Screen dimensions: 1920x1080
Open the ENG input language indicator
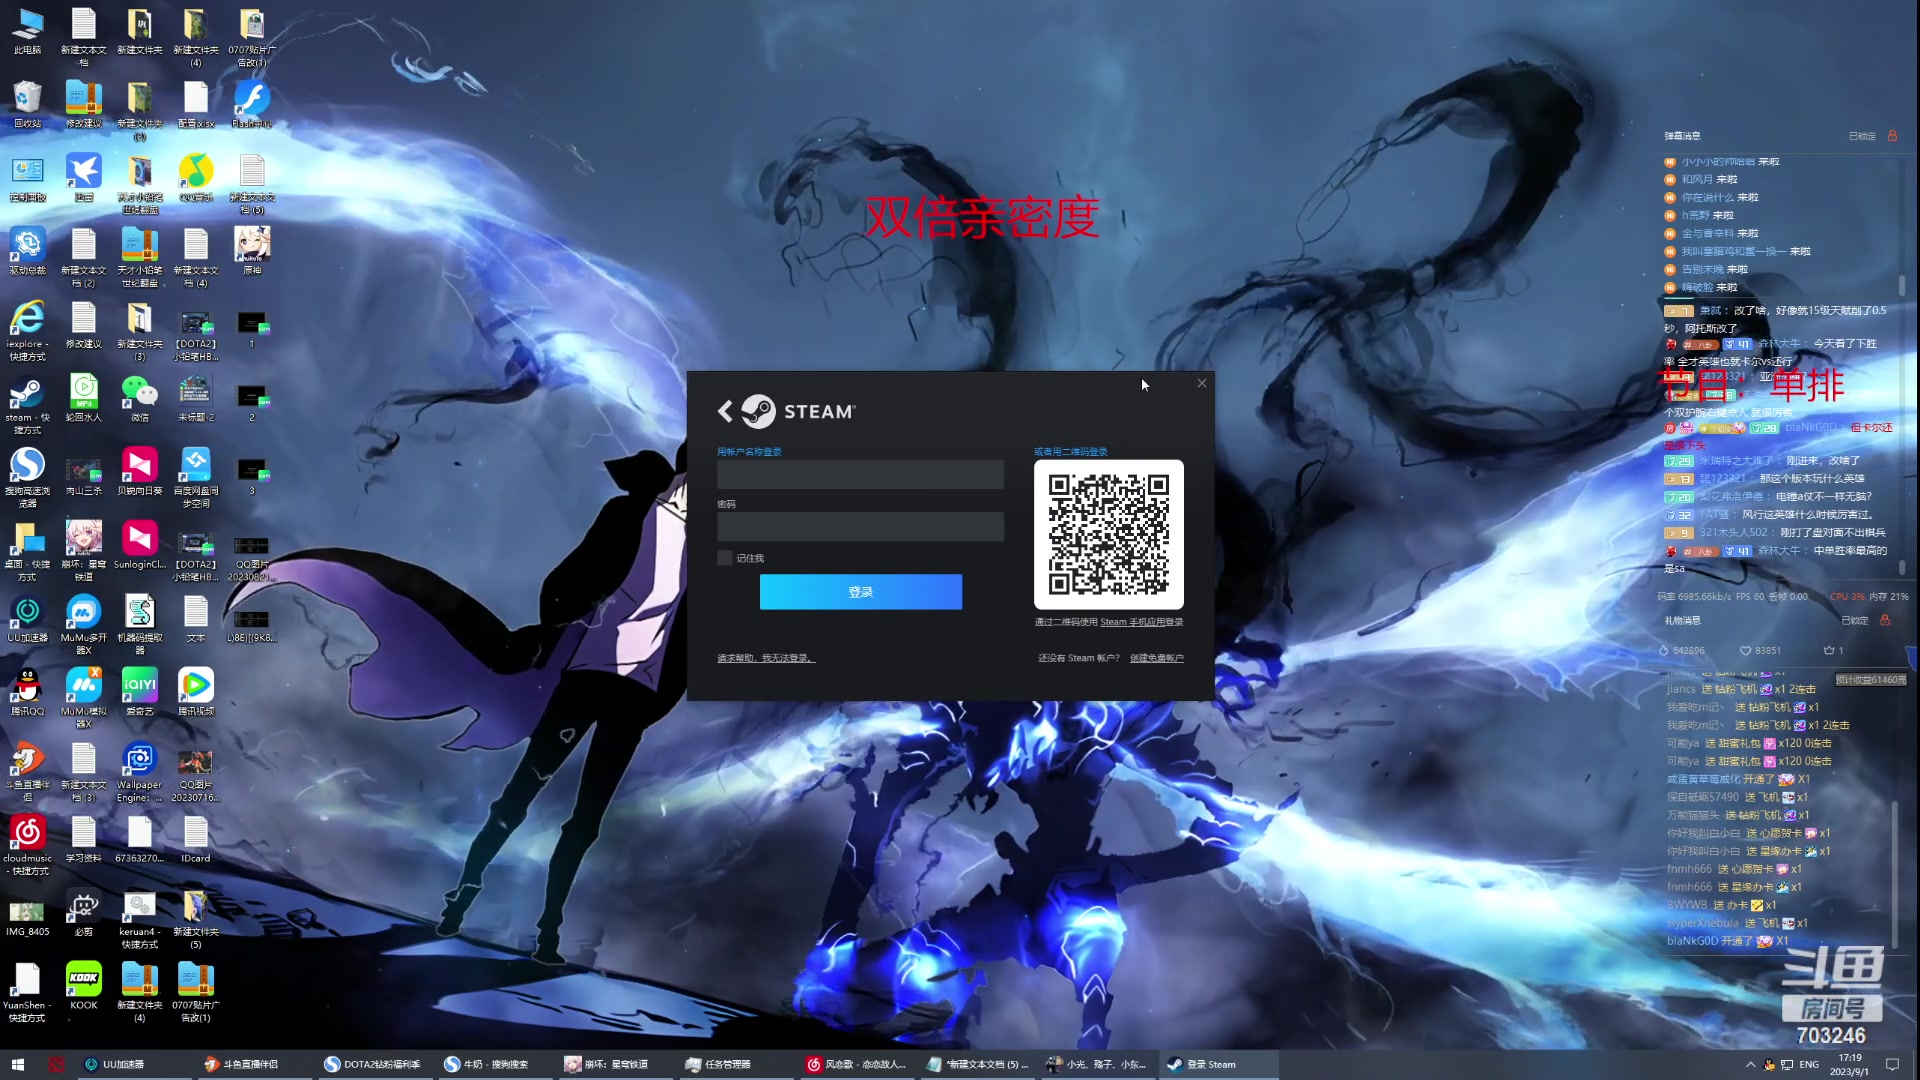click(x=1809, y=1064)
